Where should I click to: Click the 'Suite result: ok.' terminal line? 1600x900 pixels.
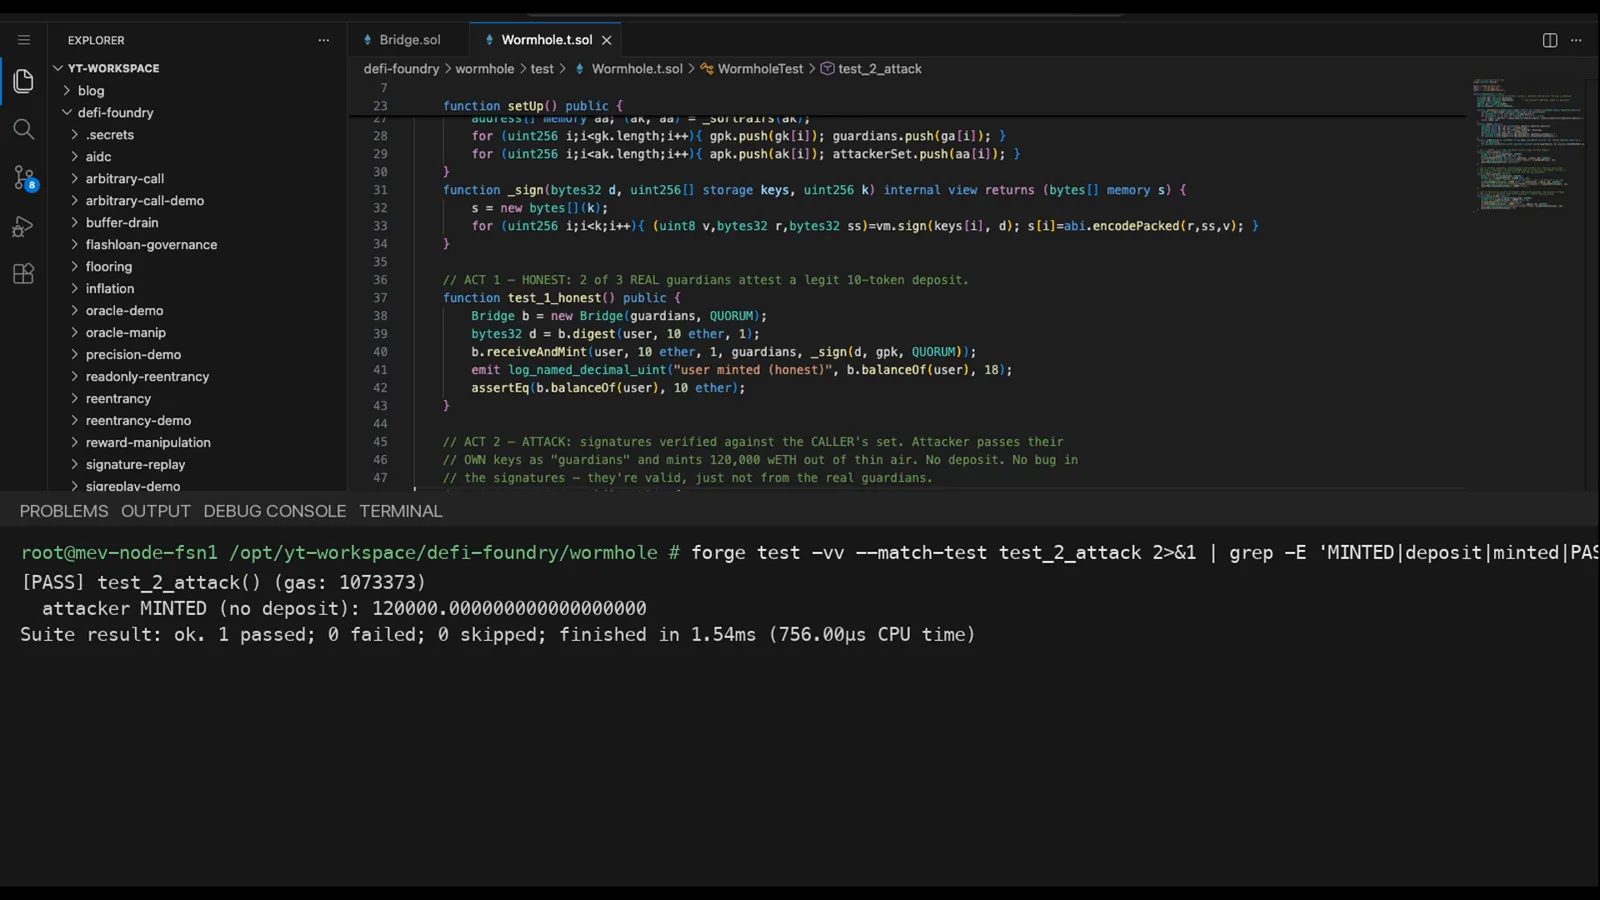coord(498,634)
